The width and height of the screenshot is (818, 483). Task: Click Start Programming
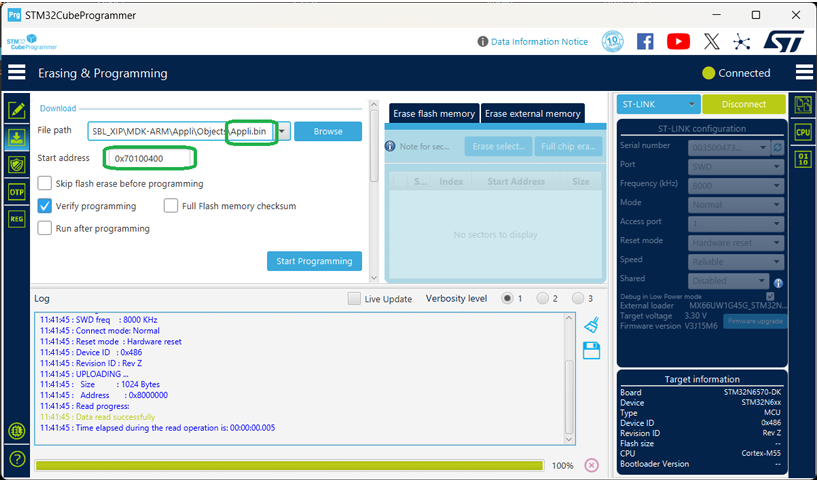(314, 261)
